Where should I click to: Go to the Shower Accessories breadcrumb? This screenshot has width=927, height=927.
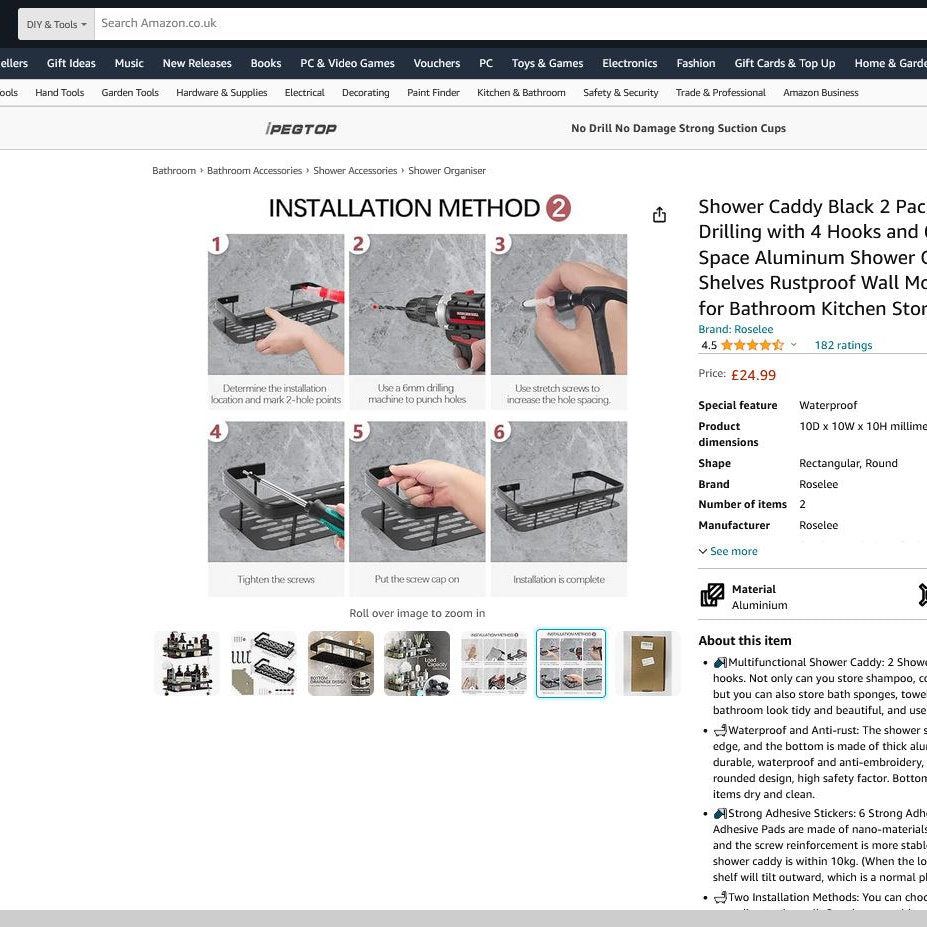point(355,171)
